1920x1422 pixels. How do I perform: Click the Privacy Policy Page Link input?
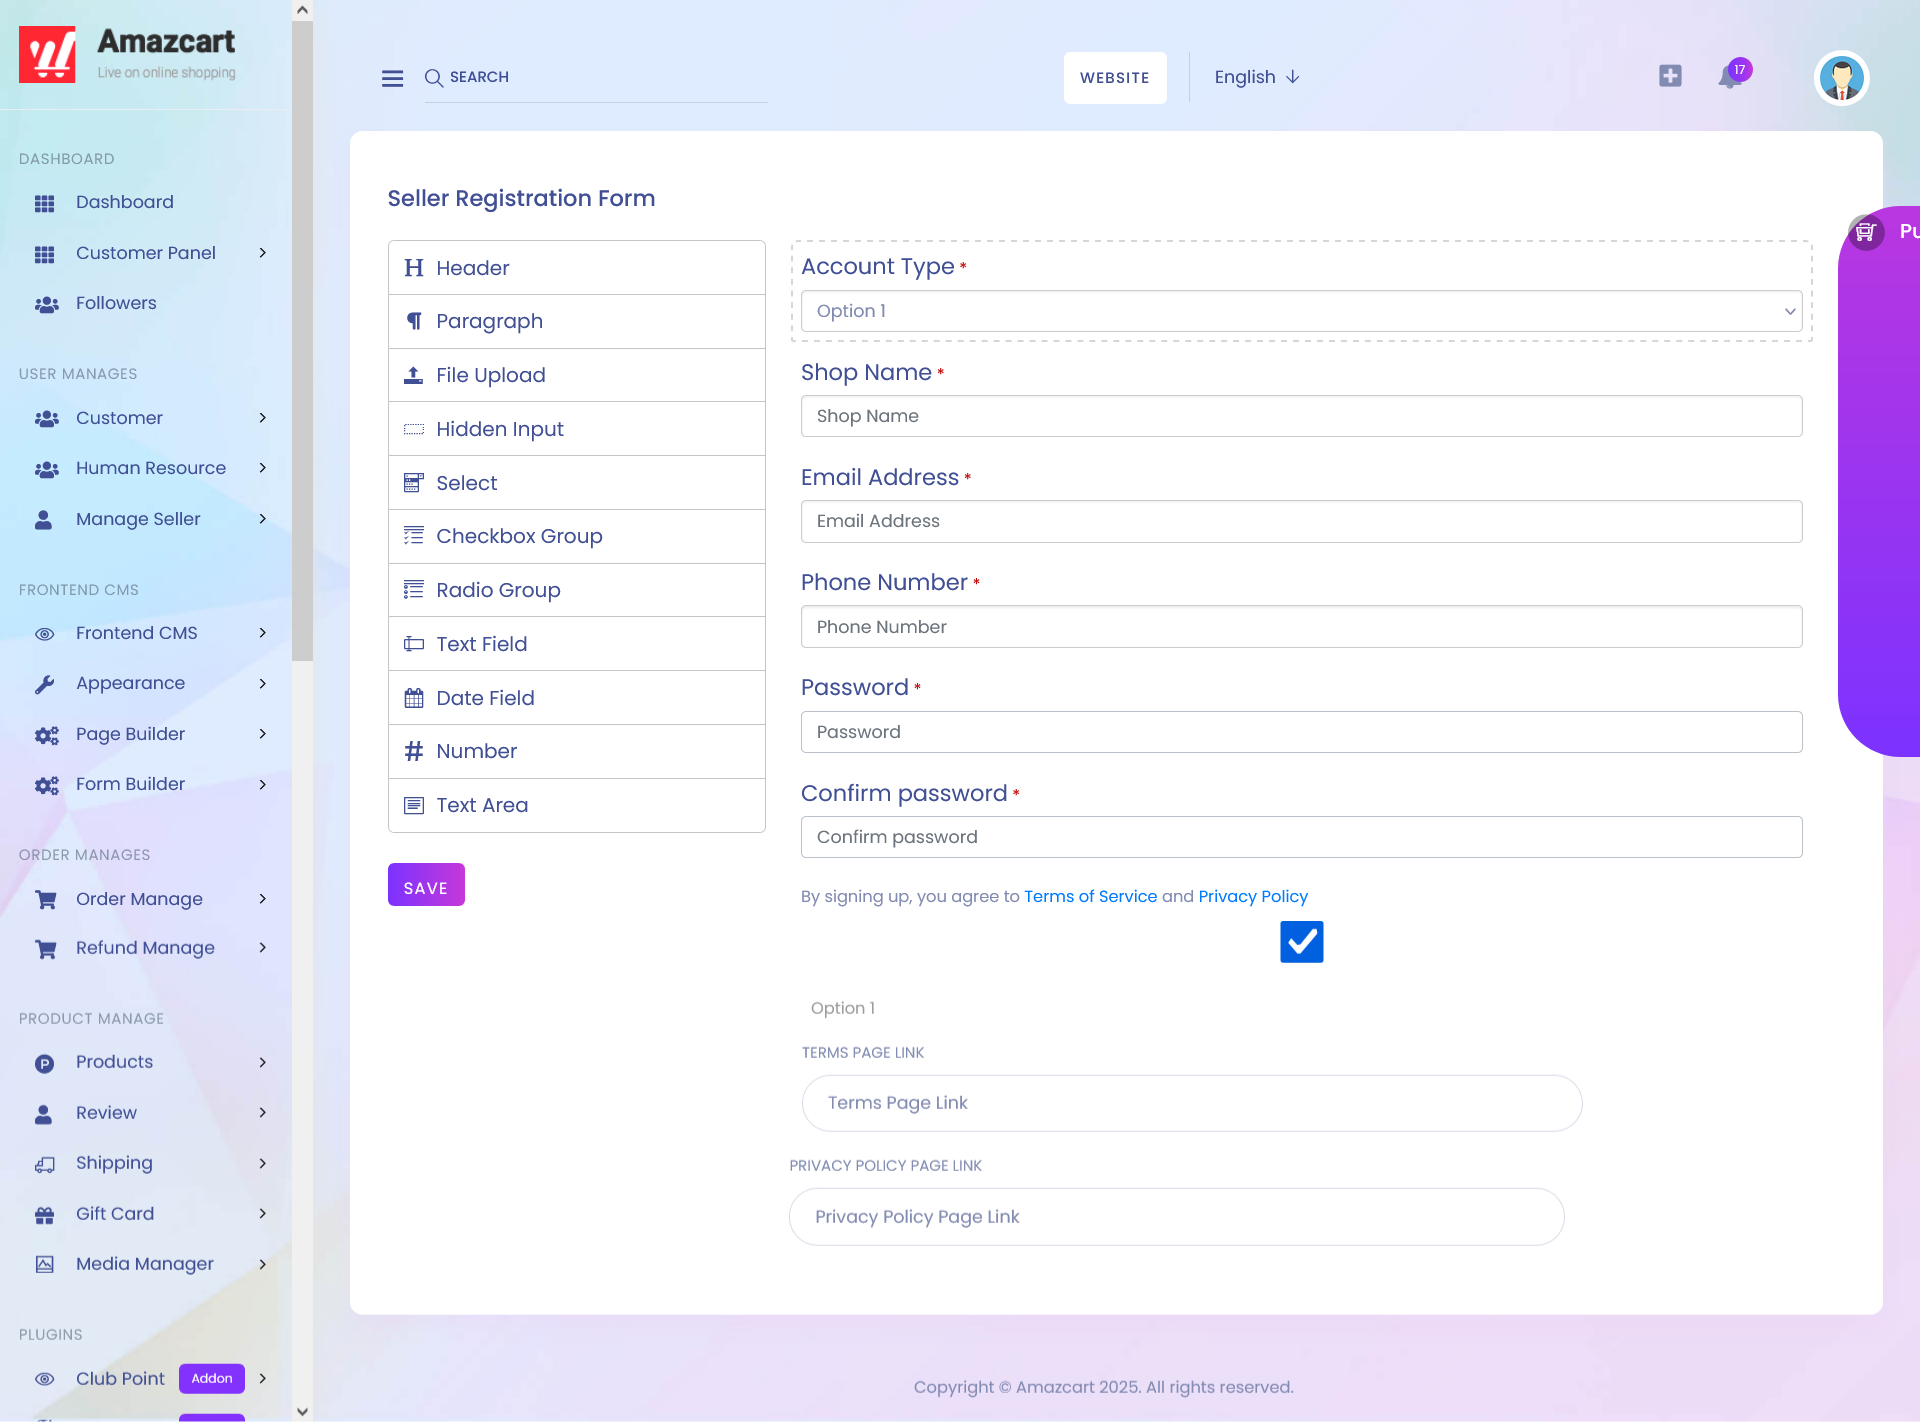pos(1176,1217)
